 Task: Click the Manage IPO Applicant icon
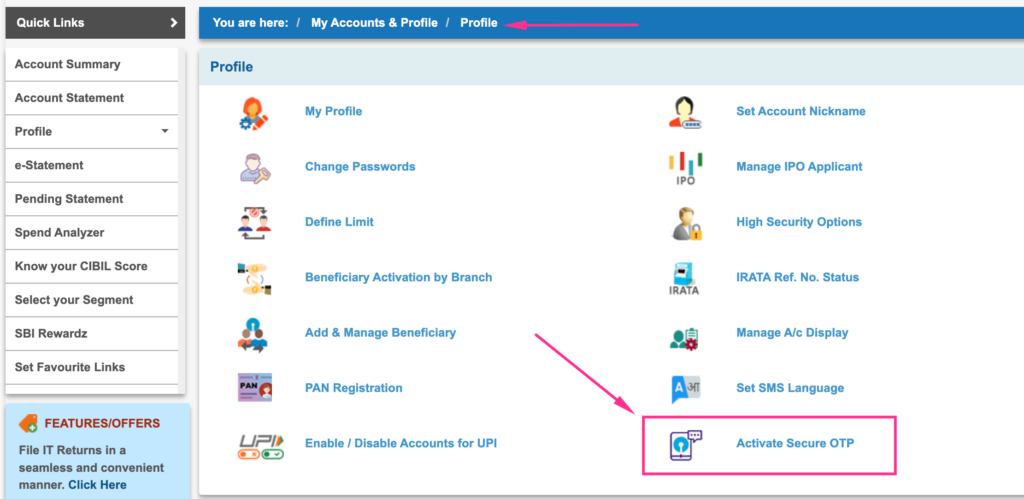click(685, 167)
